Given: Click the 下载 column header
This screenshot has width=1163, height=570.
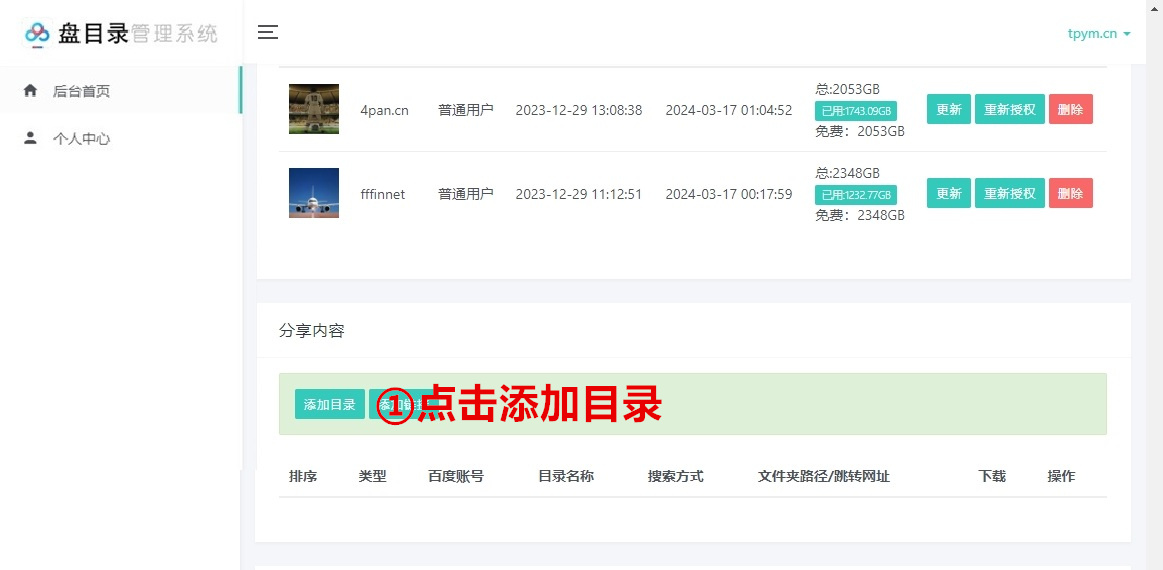Looking at the screenshot, I should [x=992, y=476].
